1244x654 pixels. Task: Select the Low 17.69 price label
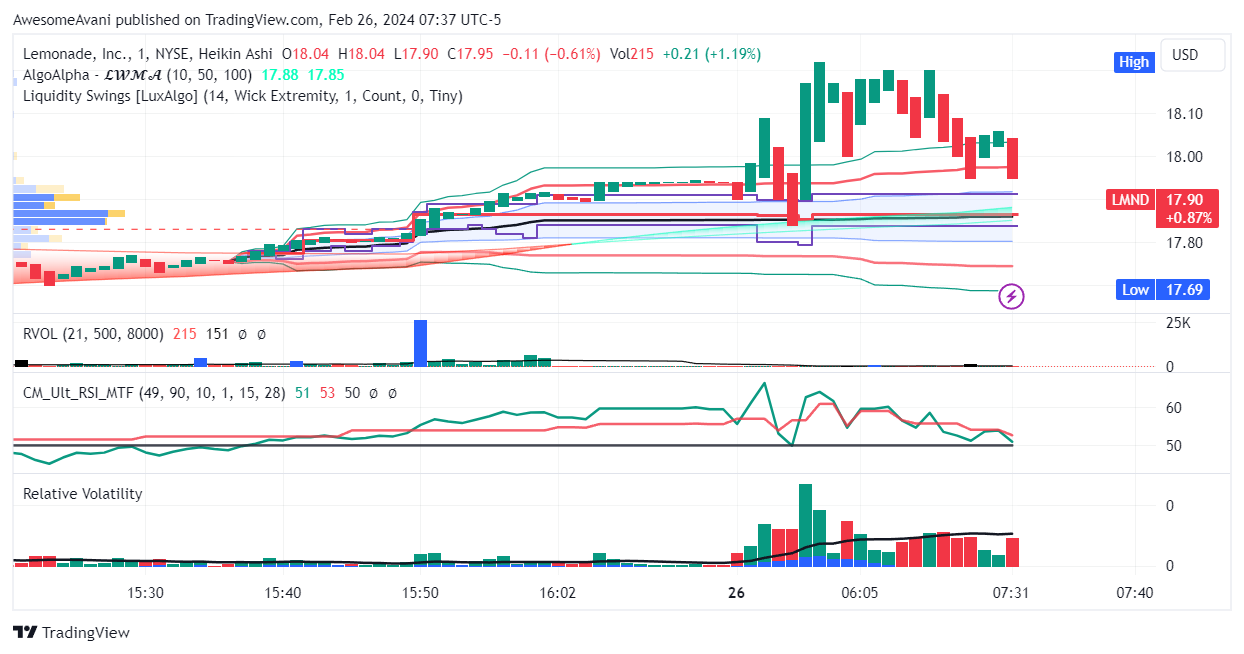pos(1164,290)
